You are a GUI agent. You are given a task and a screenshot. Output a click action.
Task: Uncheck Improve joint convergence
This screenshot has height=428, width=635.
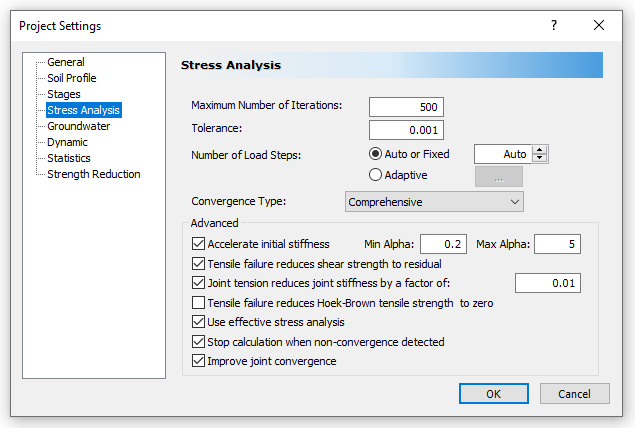tap(197, 361)
